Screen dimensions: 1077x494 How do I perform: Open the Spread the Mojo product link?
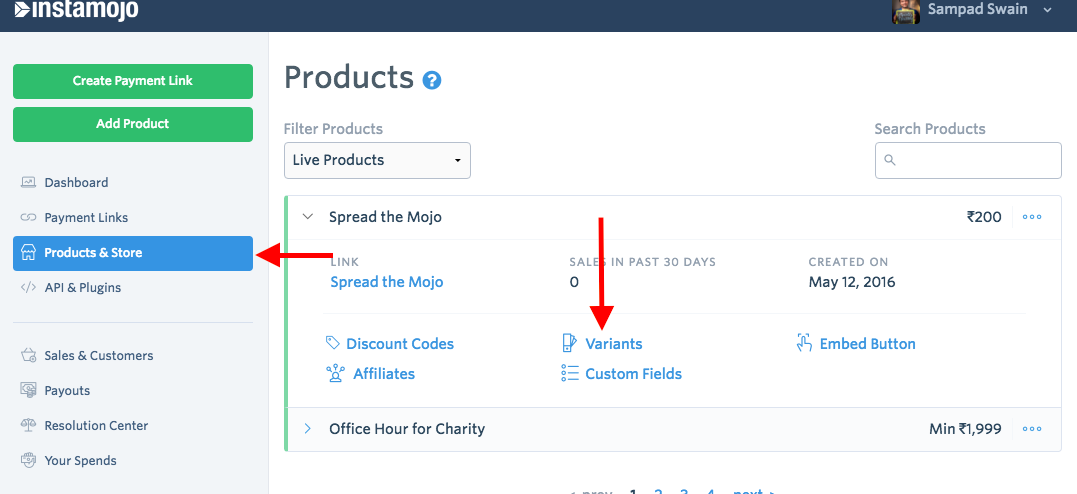387,282
